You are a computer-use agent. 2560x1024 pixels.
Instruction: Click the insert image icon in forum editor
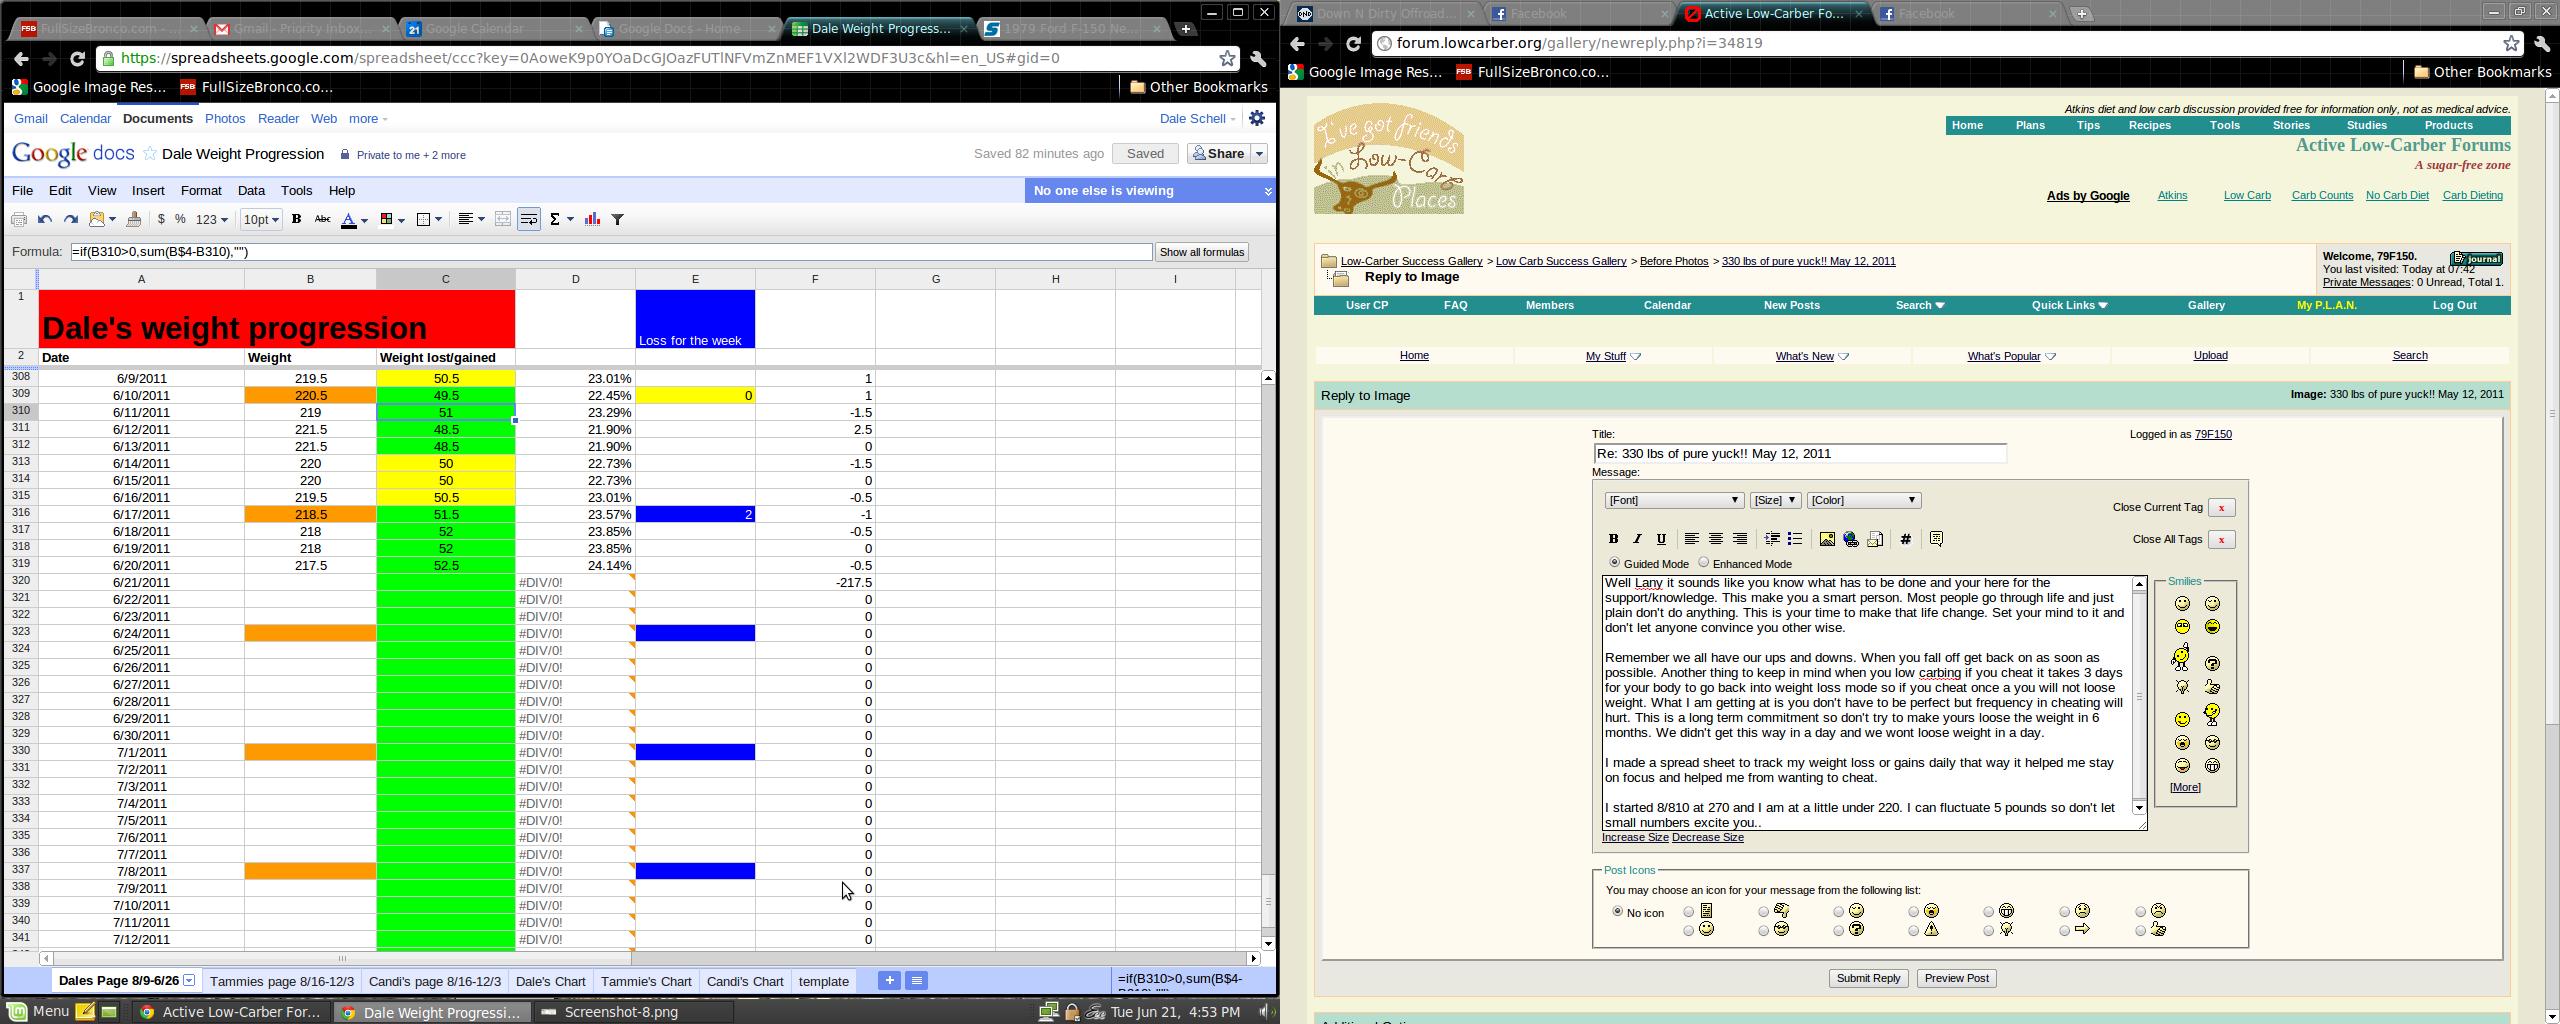[1827, 539]
